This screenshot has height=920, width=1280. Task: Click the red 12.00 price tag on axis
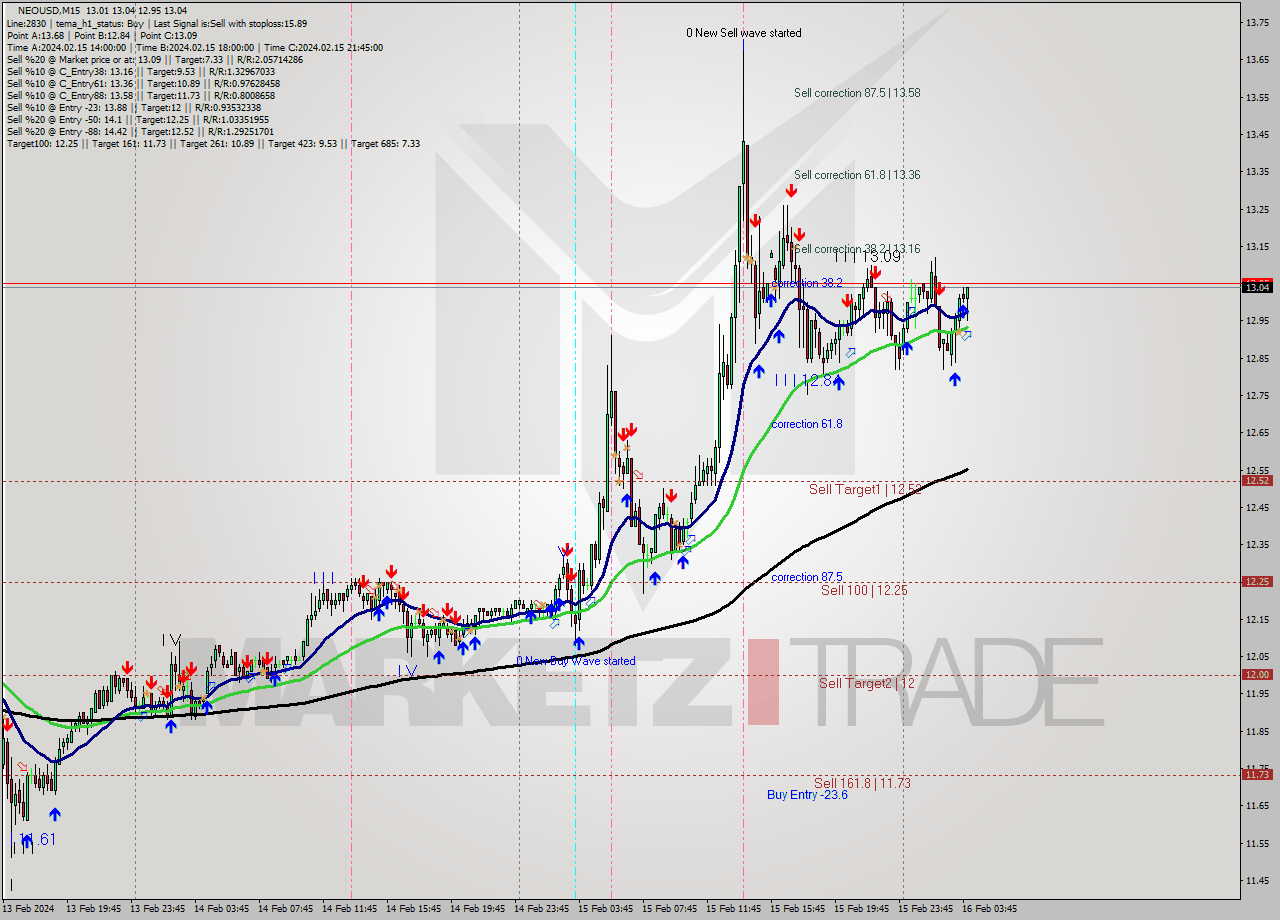pyautogui.click(x=1256, y=675)
